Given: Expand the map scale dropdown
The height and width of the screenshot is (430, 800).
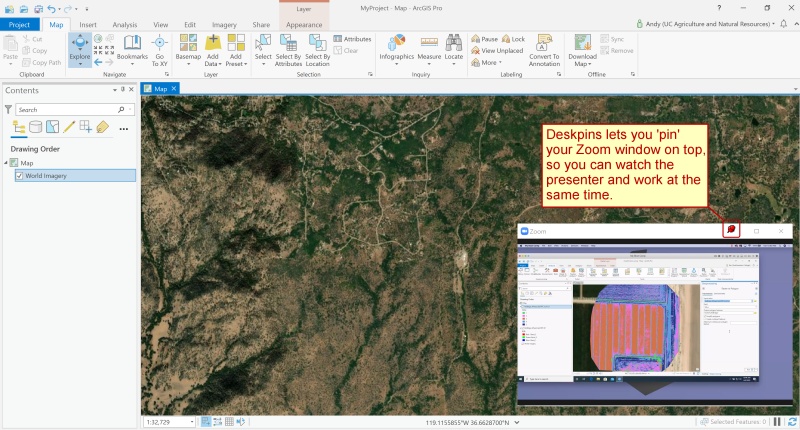Looking at the screenshot, I should pos(194,422).
